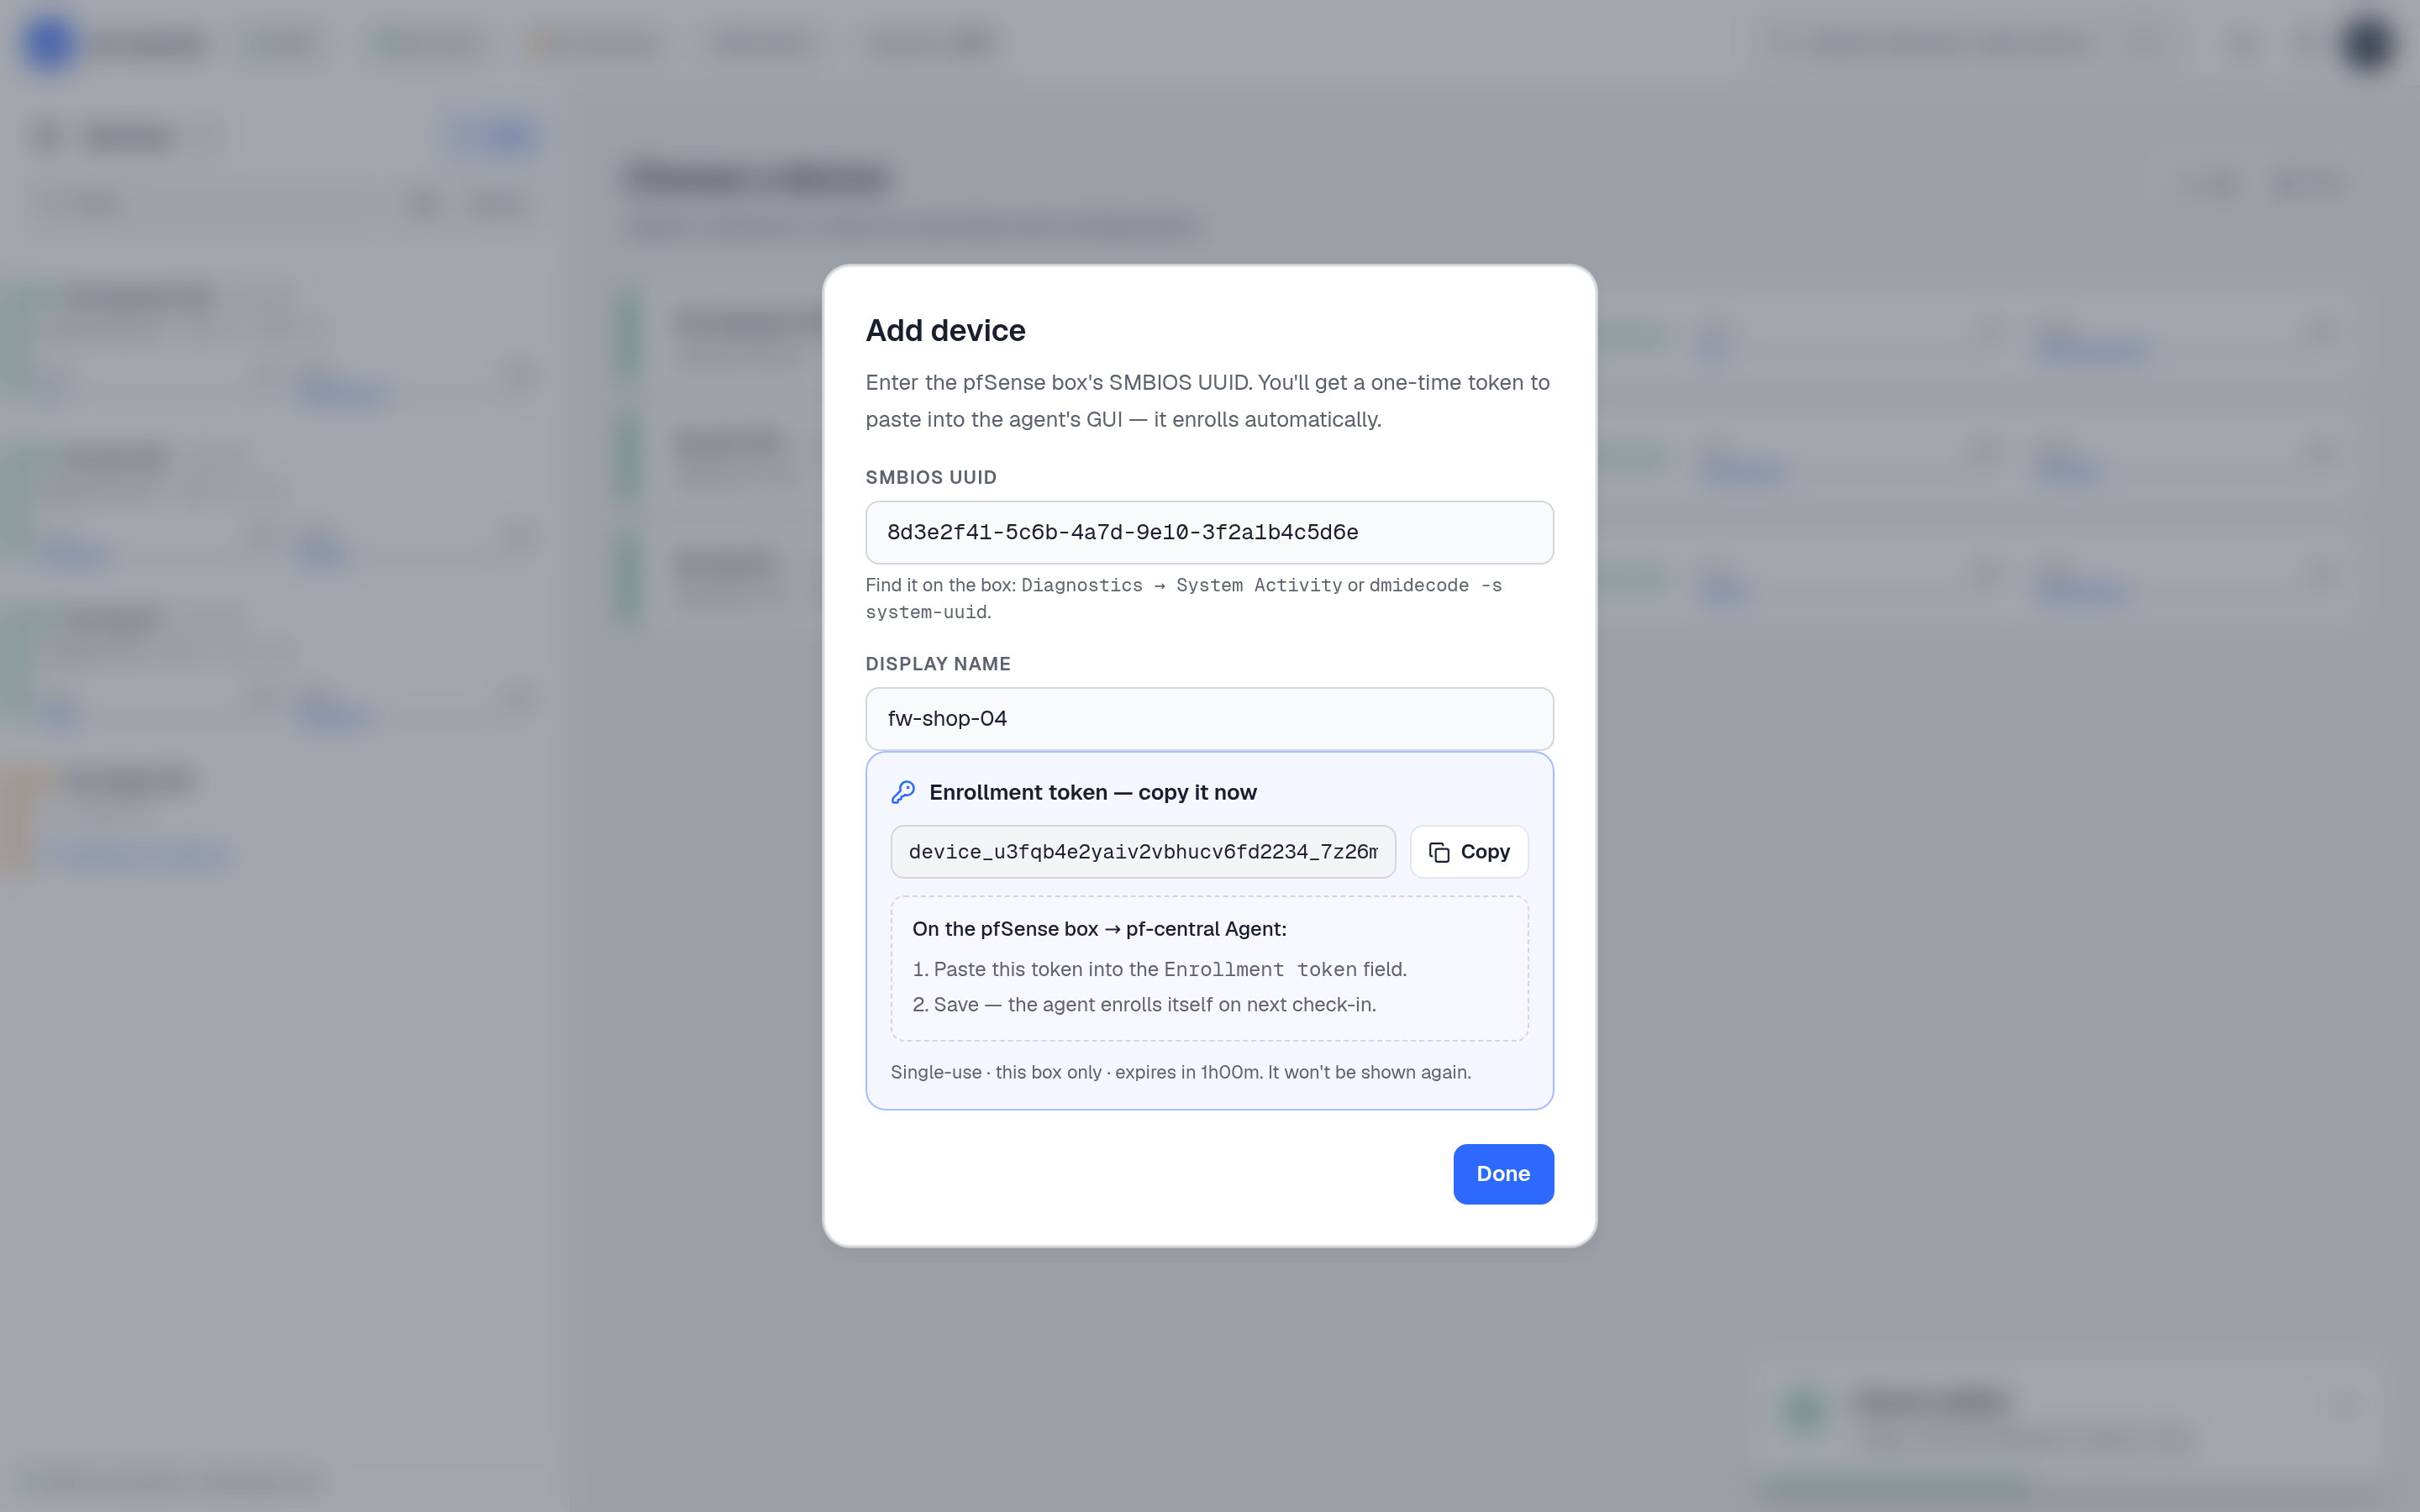Click the intro paragraph about SMBIOS UUID
The width and height of the screenshot is (2420, 1512).
[1208, 401]
